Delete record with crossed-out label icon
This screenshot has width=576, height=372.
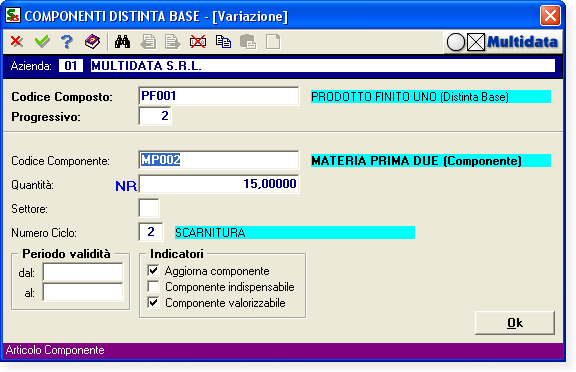click(198, 41)
